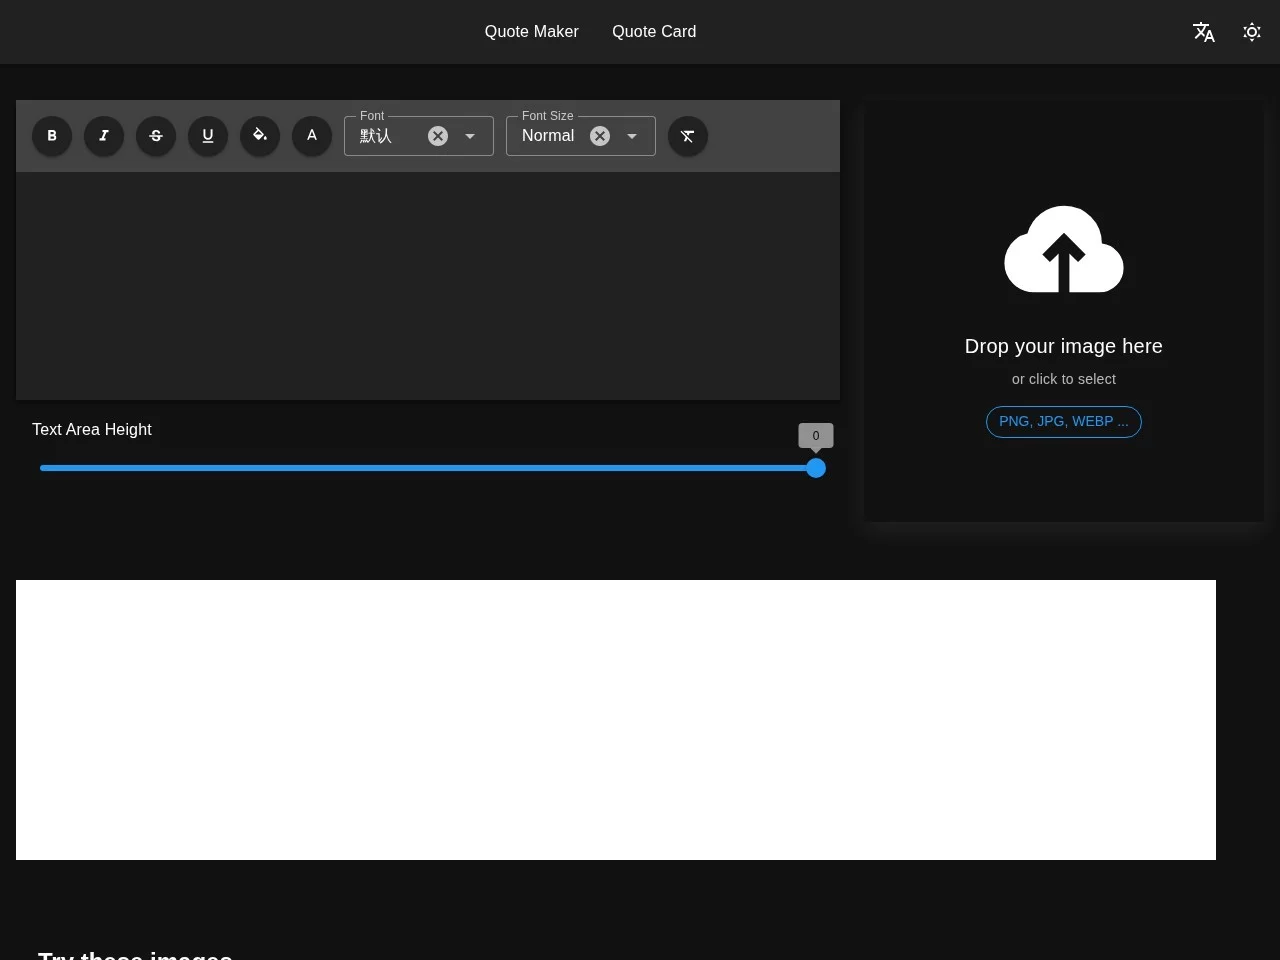Toggle bold text formatting

(52, 136)
